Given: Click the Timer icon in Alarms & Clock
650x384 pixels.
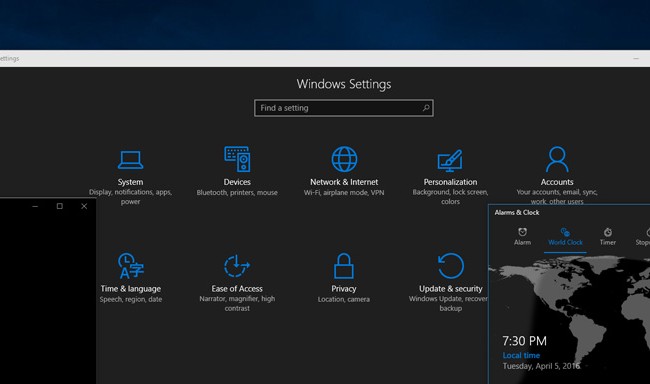Looking at the screenshot, I should (608, 232).
